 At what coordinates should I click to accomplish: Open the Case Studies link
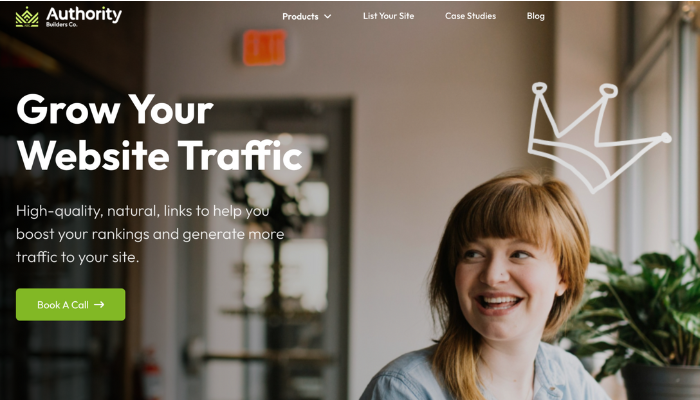470,16
